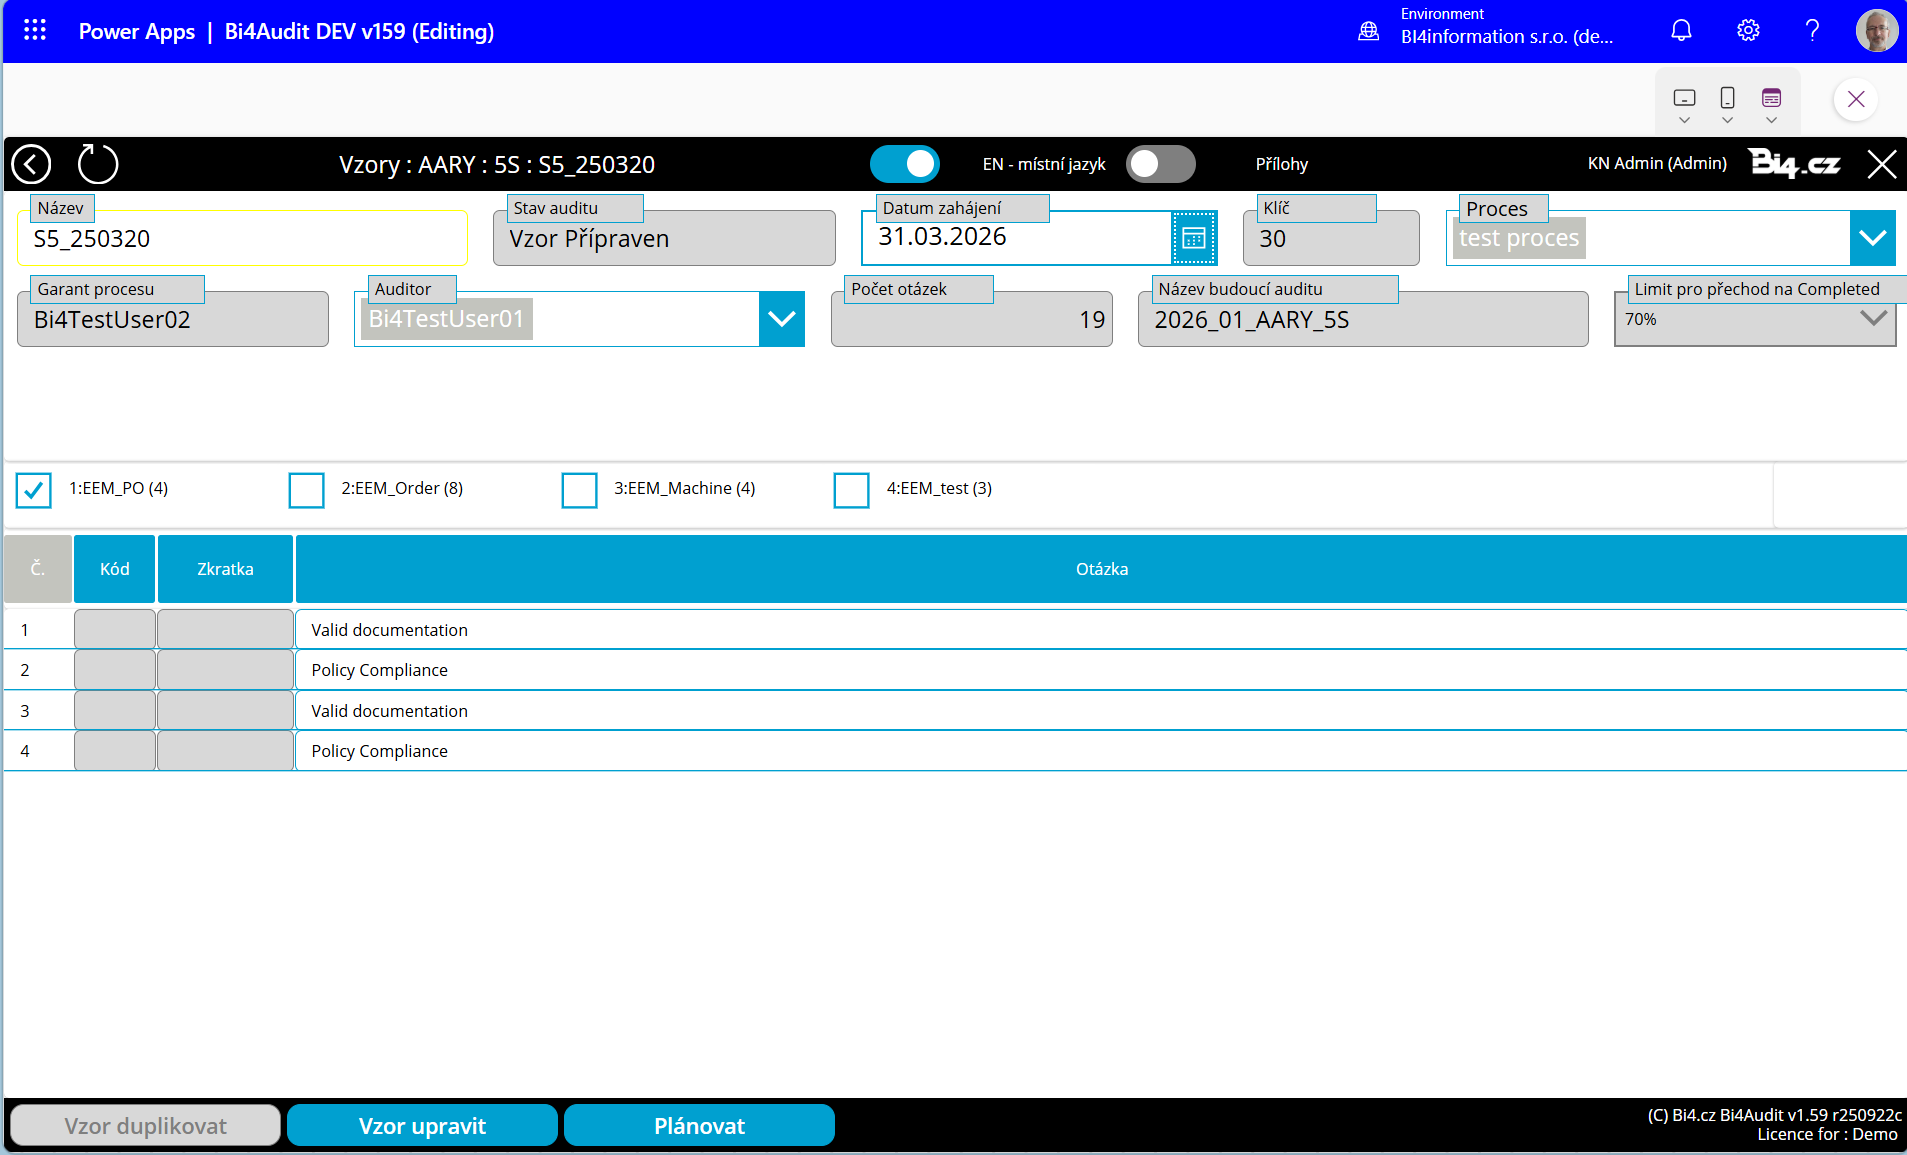
Task: Click the Otázka column header
Action: coord(1101,569)
